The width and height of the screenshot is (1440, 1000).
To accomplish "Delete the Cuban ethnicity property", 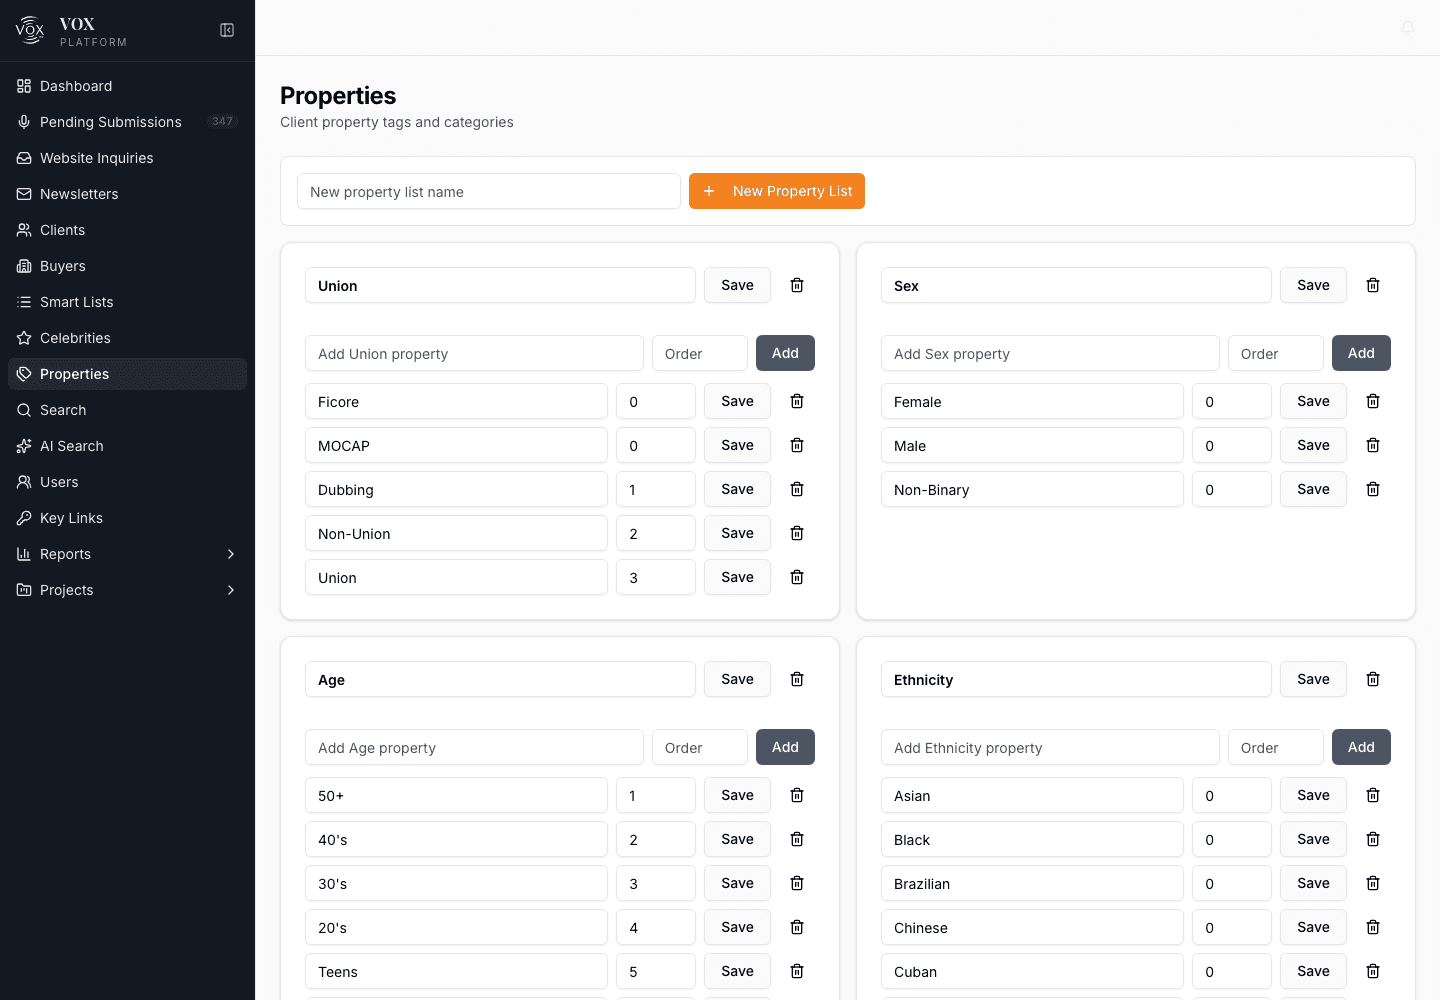I will tap(1373, 971).
